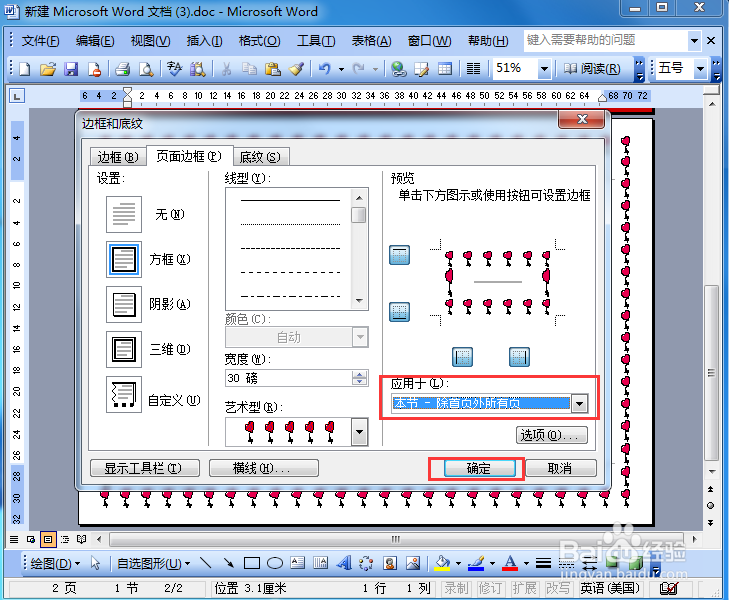This screenshot has width=729, height=600.
Task: Click the Arrow drawing tool icon
Action: click(x=229, y=563)
